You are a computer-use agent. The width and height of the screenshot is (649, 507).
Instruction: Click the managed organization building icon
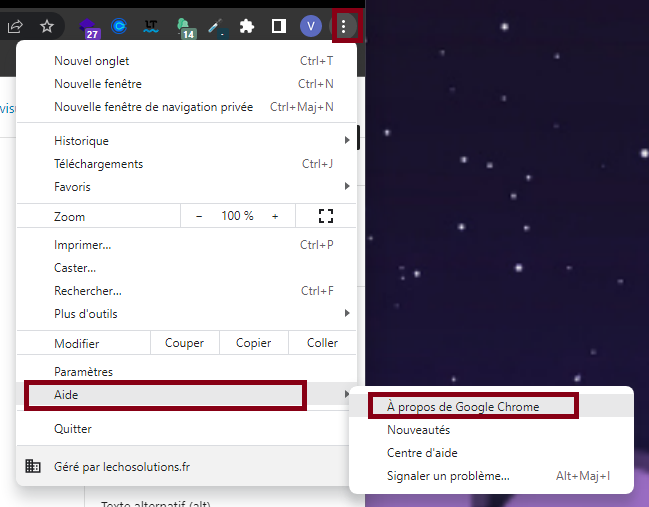click(x=33, y=466)
